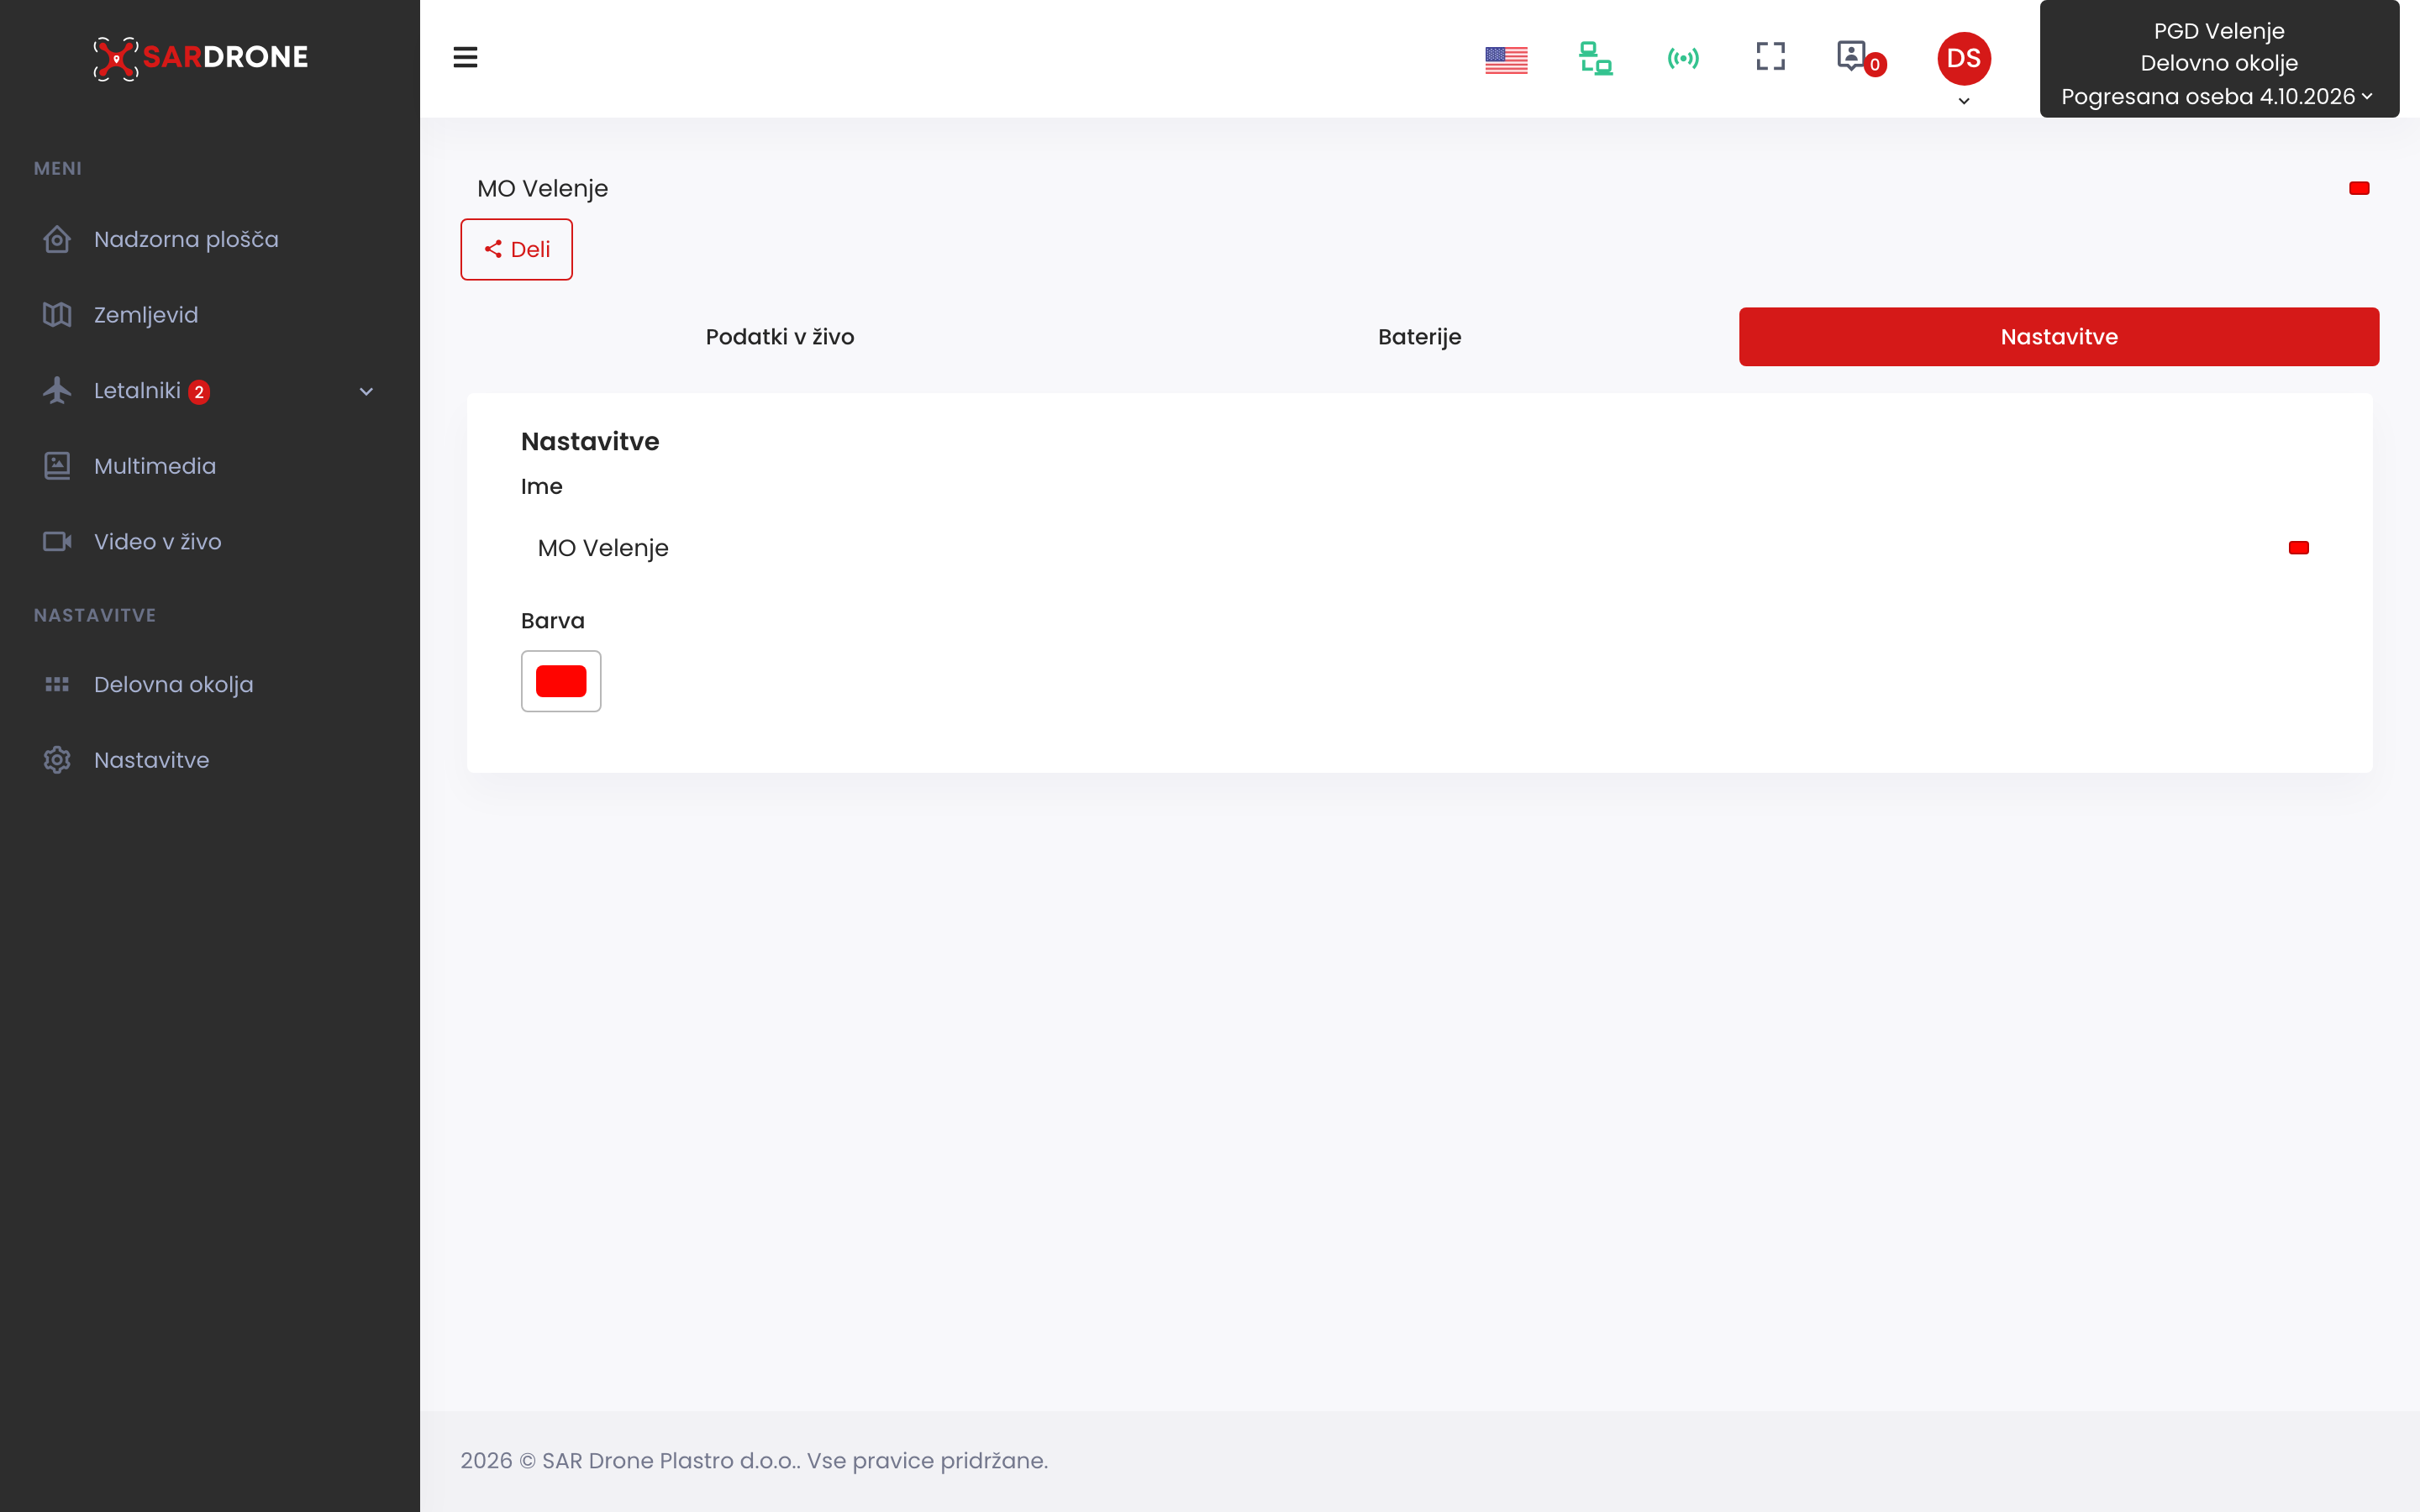This screenshot has height=1512, width=2420.
Task: Click the footer copyright text
Action: (754, 1461)
